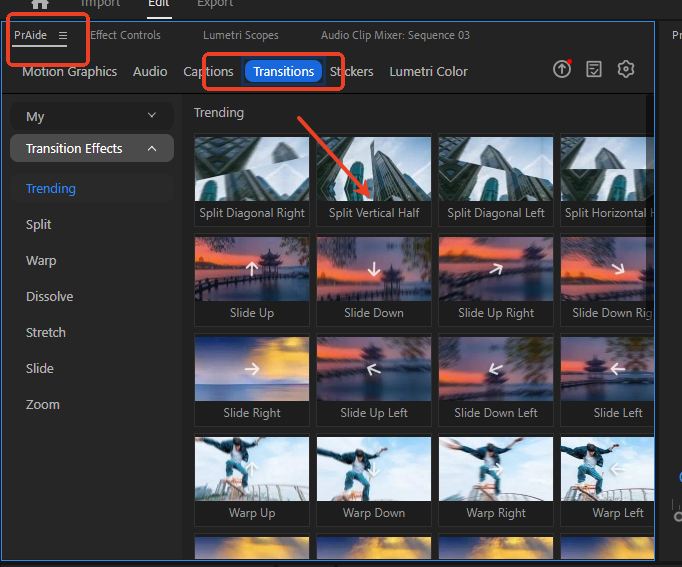This screenshot has height=567, width=682.
Task: Open the Lumetri Color tab
Action: click(x=428, y=71)
